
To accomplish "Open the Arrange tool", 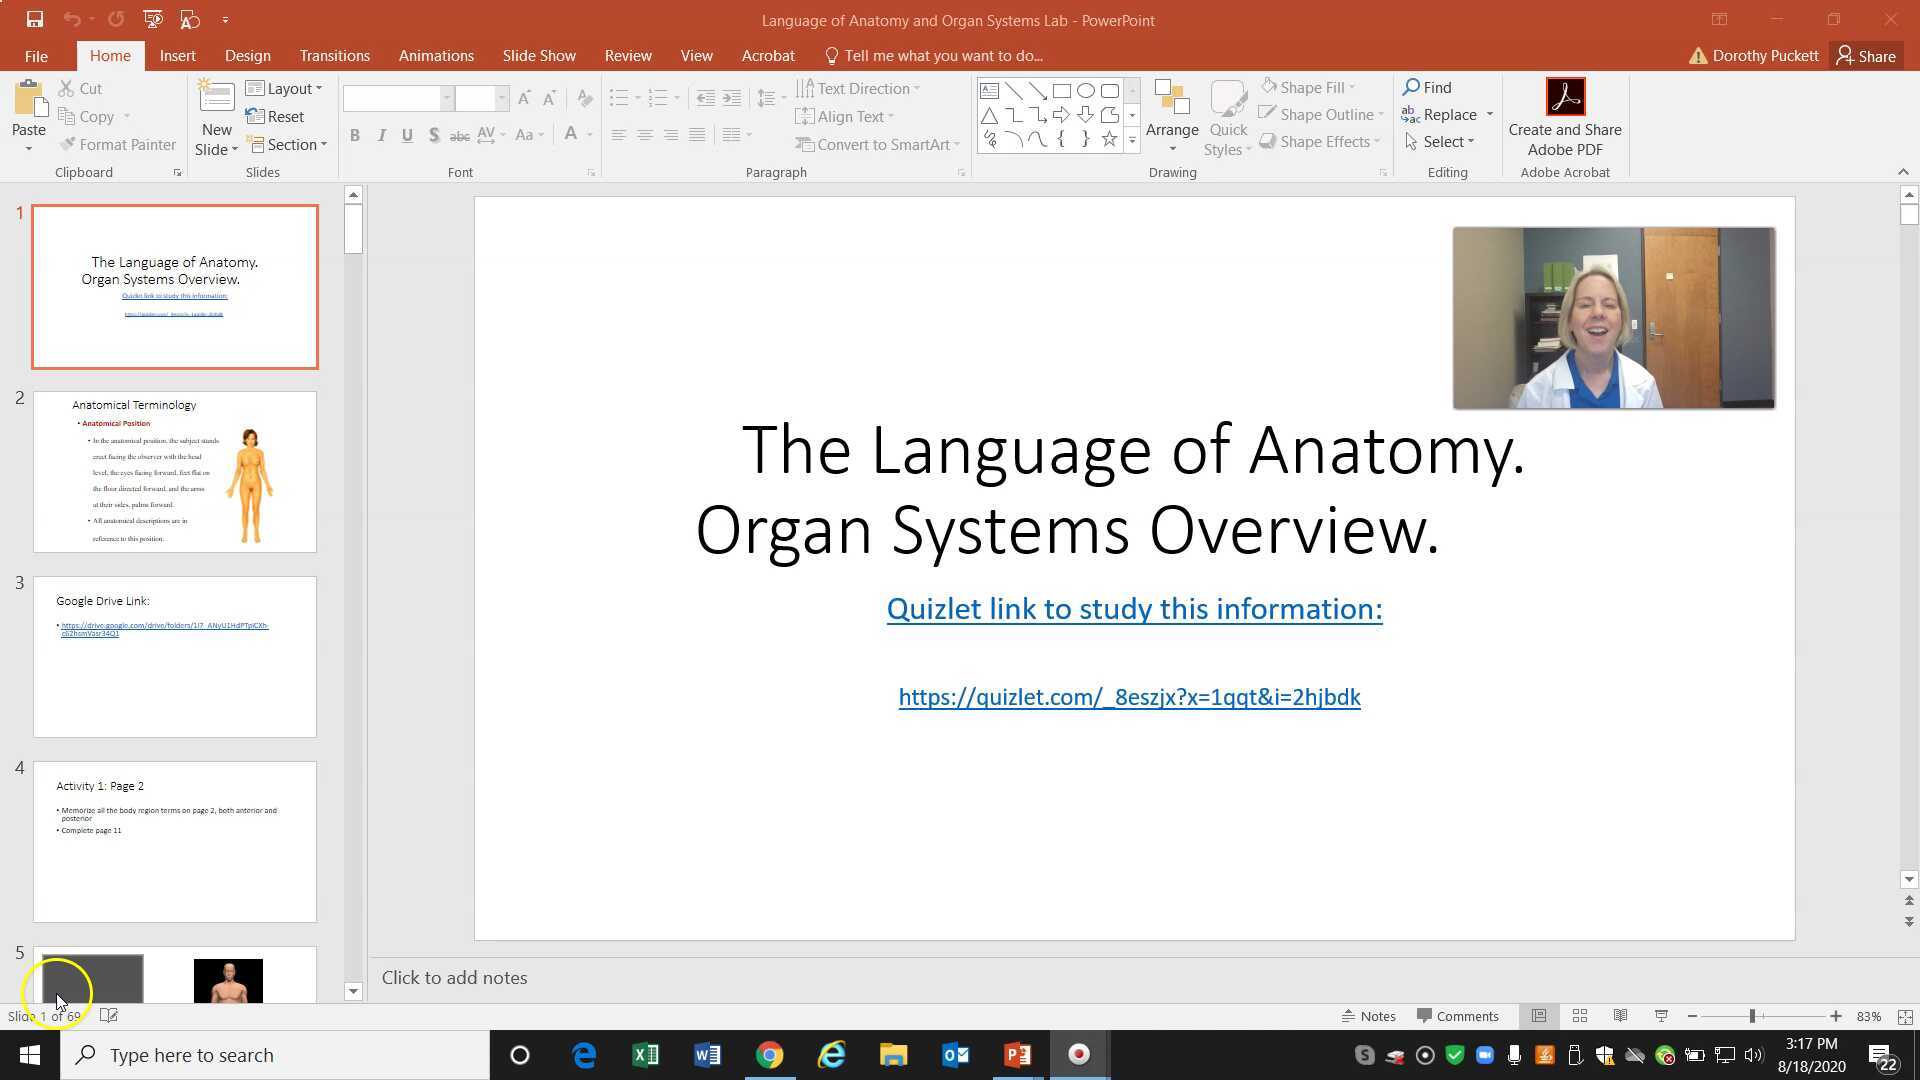I will click(x=1171, y=115).
